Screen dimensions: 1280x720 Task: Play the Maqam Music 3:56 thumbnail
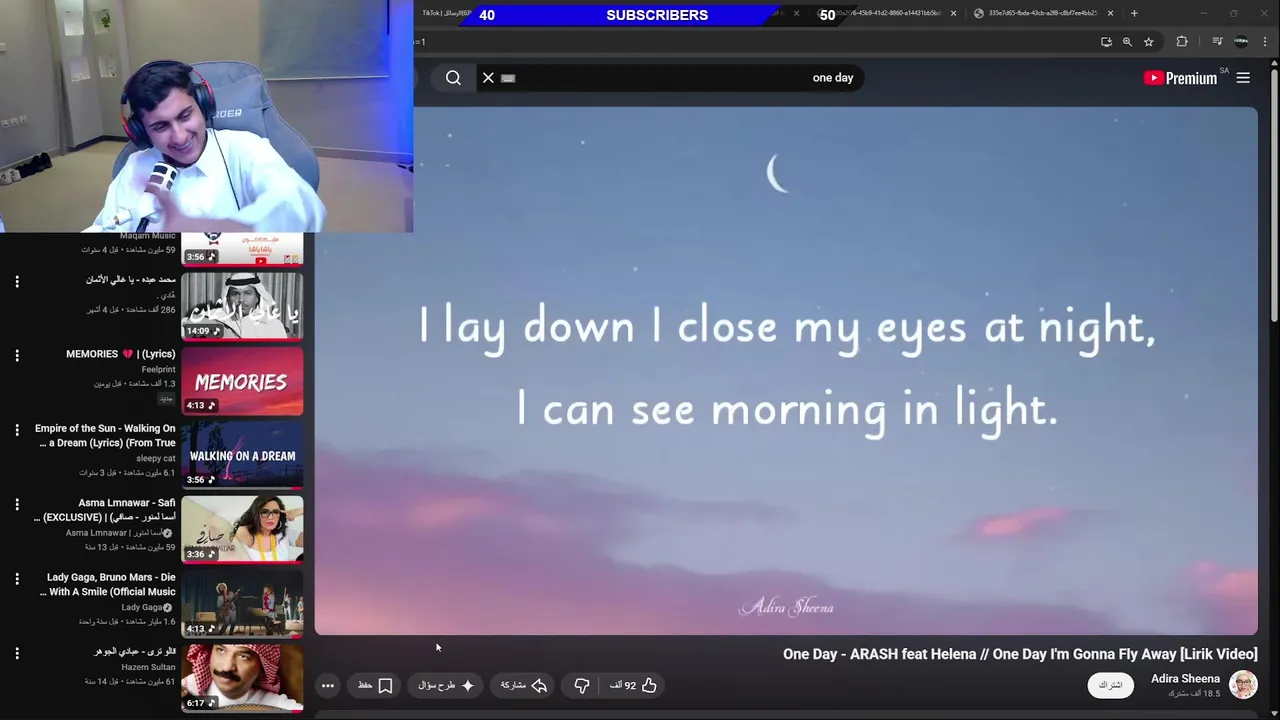242,249
